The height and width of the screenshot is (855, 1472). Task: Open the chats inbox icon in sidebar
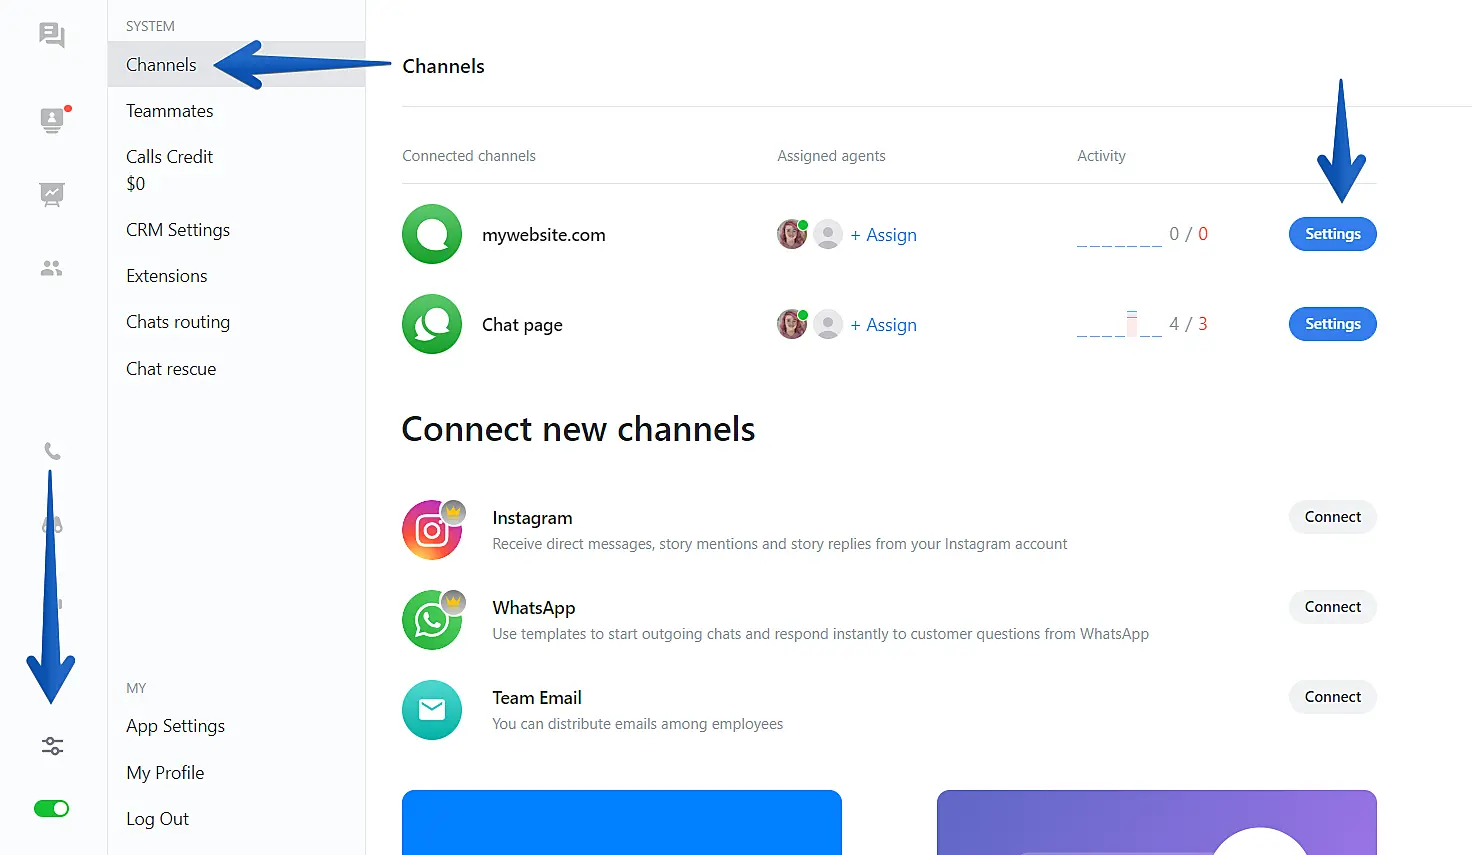point(52,36)
